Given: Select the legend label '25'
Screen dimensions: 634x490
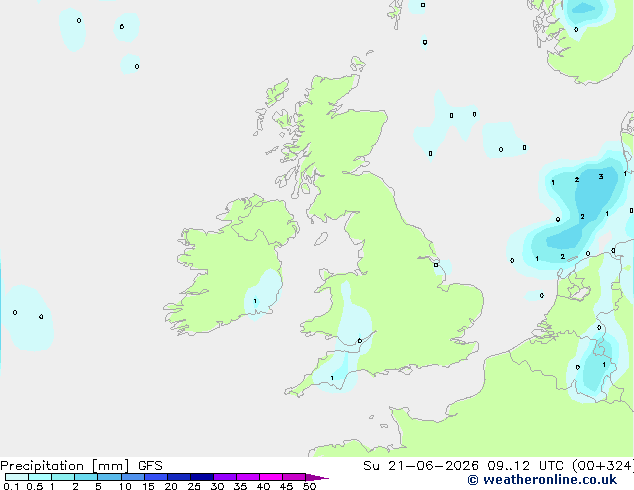Looking at the screenshot, I should 194,486.
